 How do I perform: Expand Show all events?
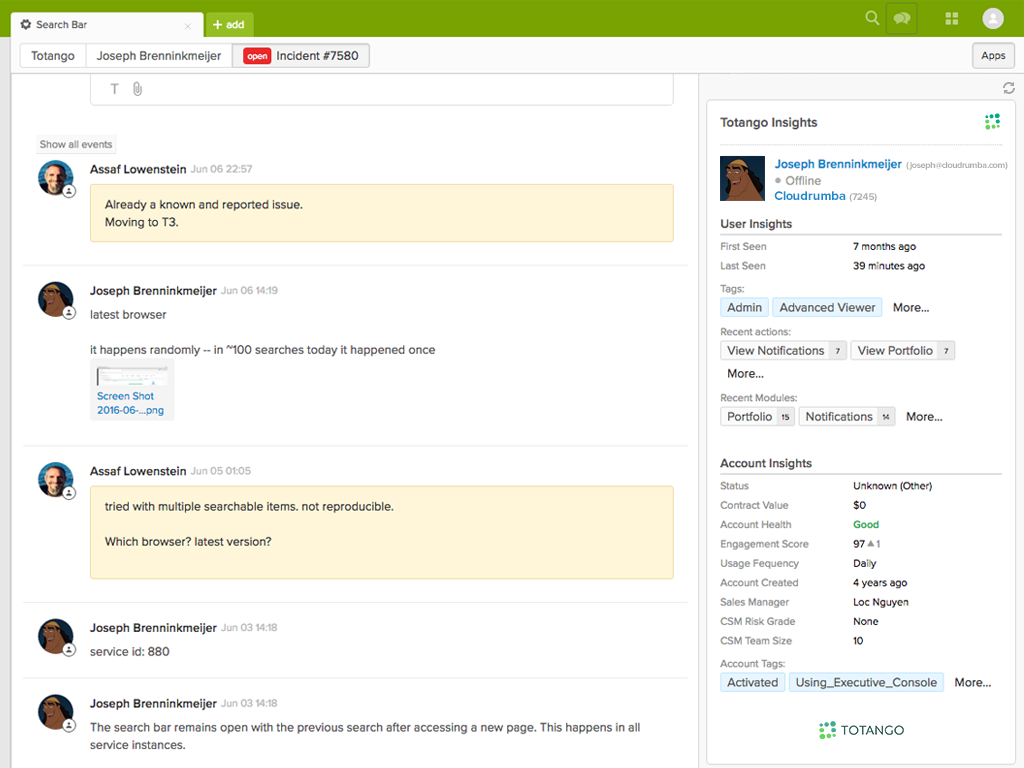click(76, 144)
